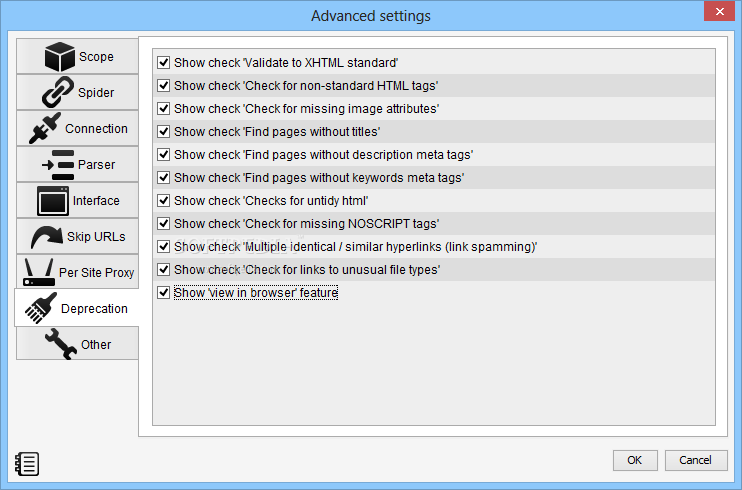The width and height of the screenshot is (742, 490).
Task: Switch to the Other tab label
Action: click(96, 345)
